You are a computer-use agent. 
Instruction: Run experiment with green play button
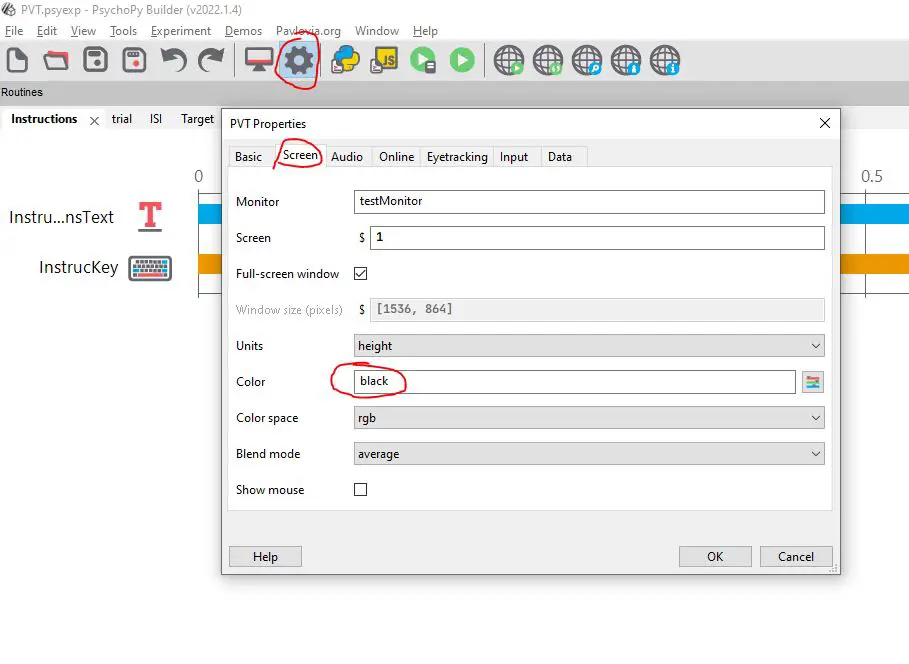(x=462, y=60)
